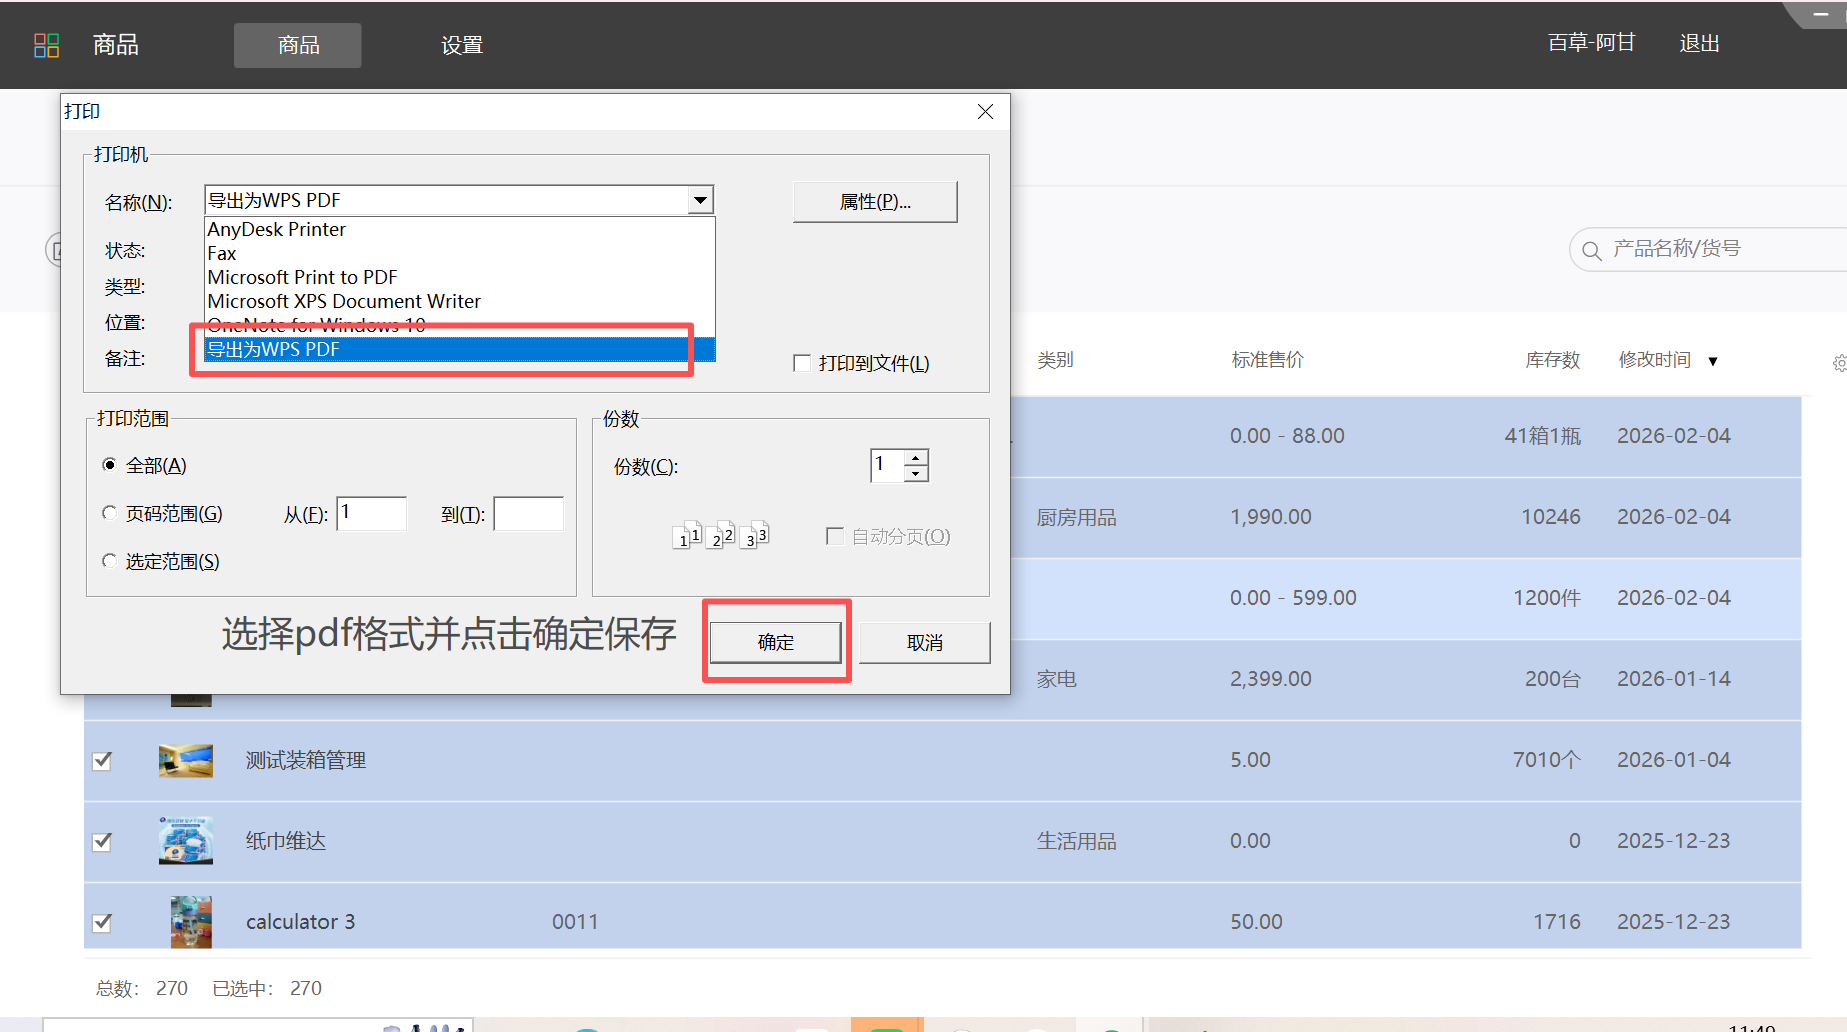Close the 打印 dialog with the X
This screenshot has height=1032, width=1847.
[985, 111]
